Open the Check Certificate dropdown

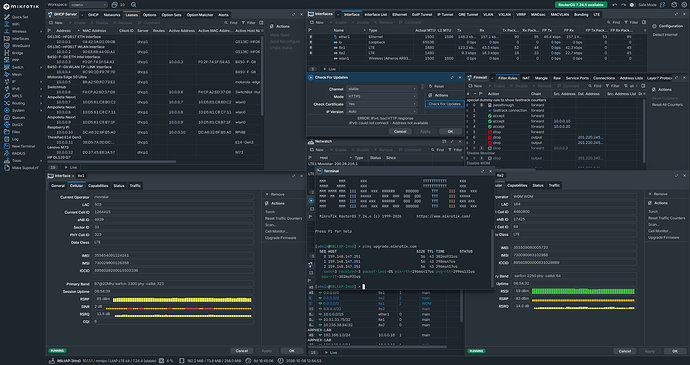pos(381,104)
